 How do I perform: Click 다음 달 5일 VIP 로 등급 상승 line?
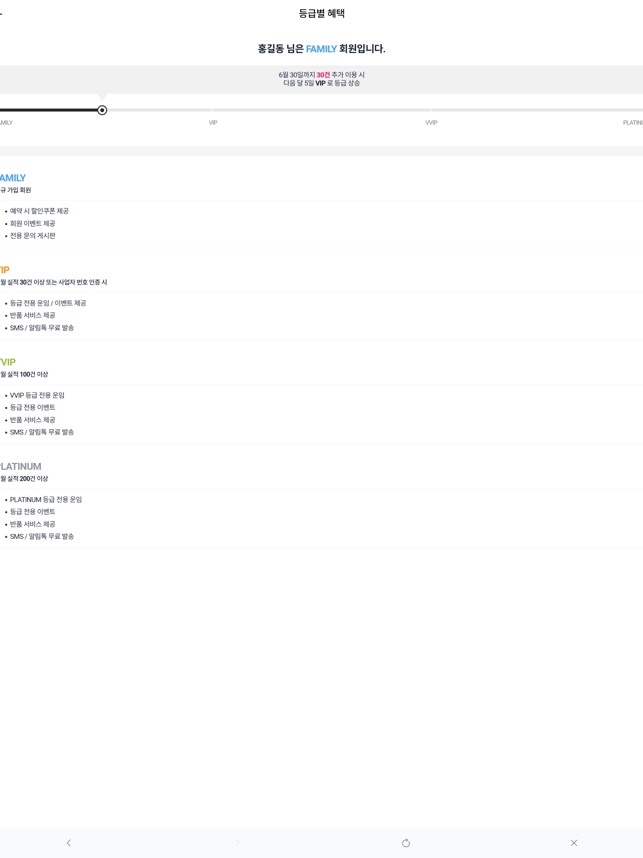click(322, 83)
